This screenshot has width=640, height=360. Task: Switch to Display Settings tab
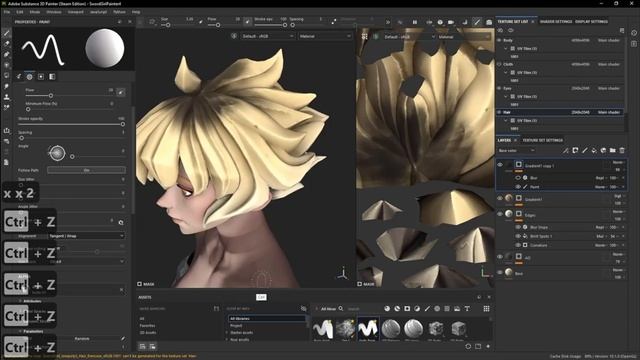pos(591,22)
